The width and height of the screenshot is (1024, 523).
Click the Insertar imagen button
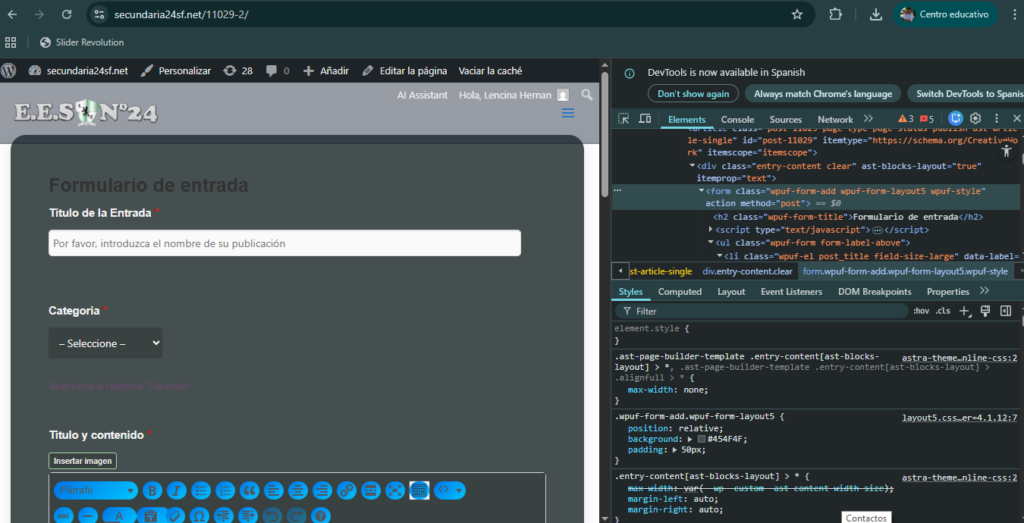(82, 461)
